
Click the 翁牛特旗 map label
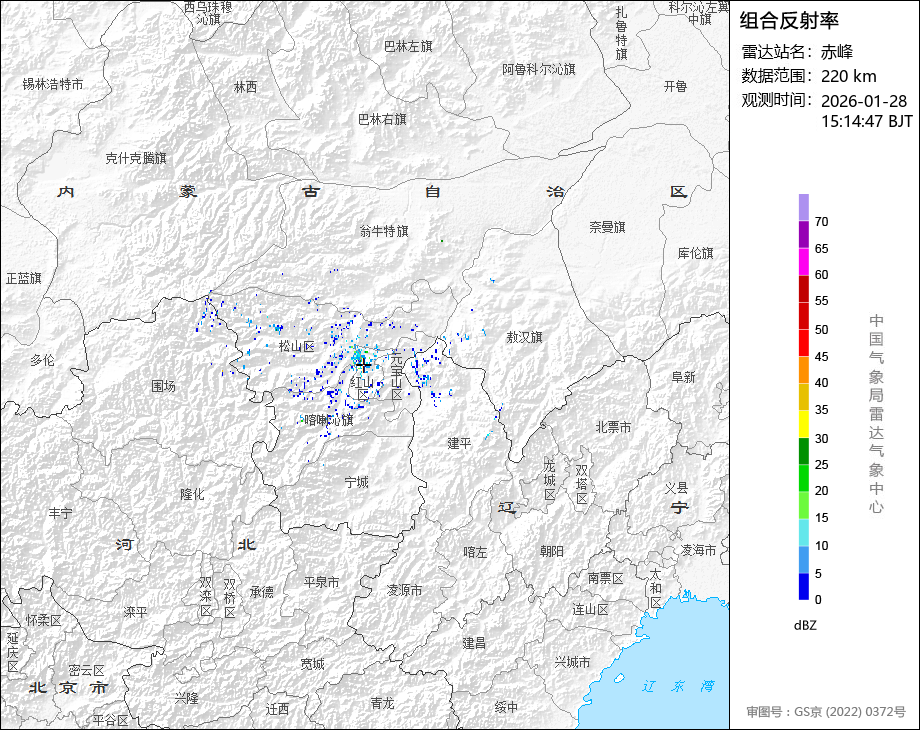[384, 231]
